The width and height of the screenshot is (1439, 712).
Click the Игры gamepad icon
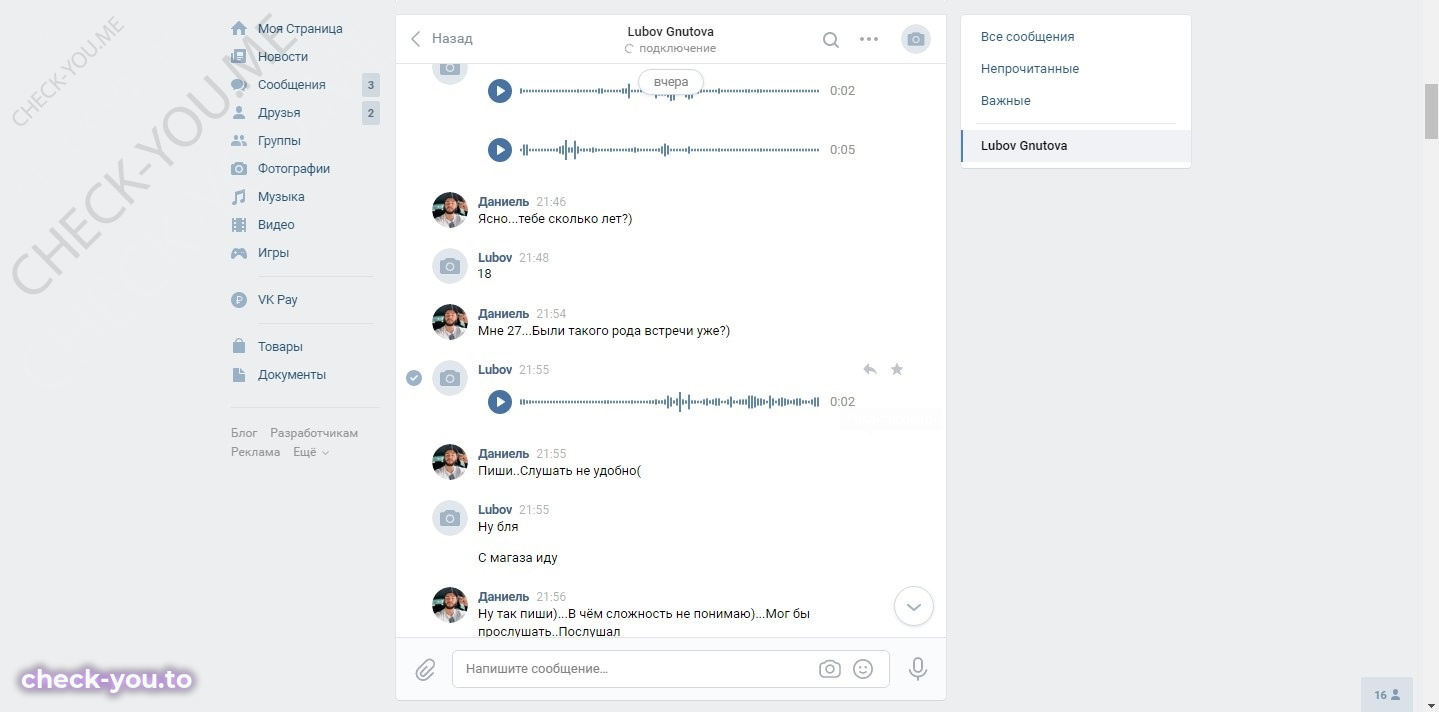point(239,253)
